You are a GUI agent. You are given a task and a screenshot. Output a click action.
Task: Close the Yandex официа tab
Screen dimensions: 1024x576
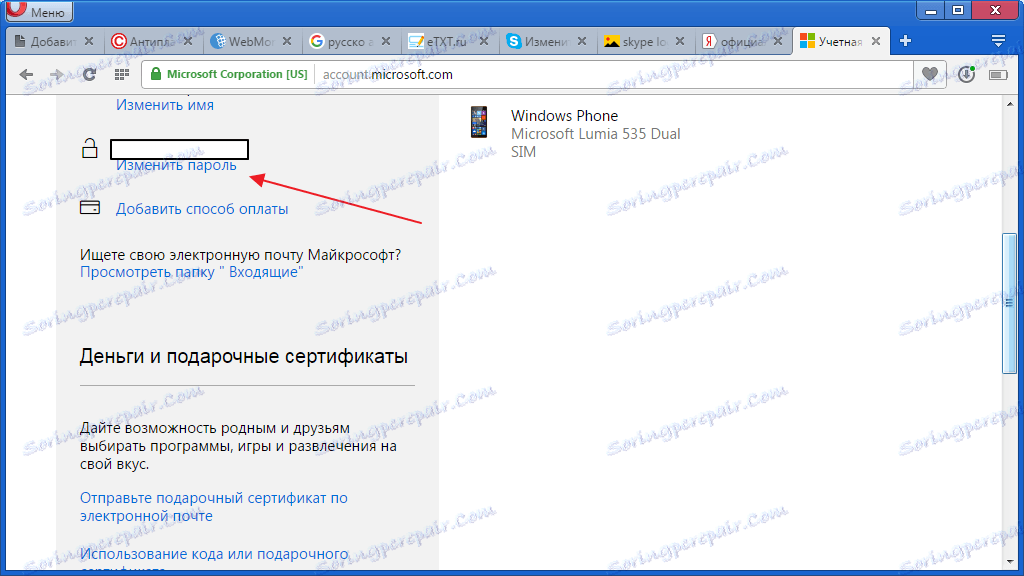point(778,41)
